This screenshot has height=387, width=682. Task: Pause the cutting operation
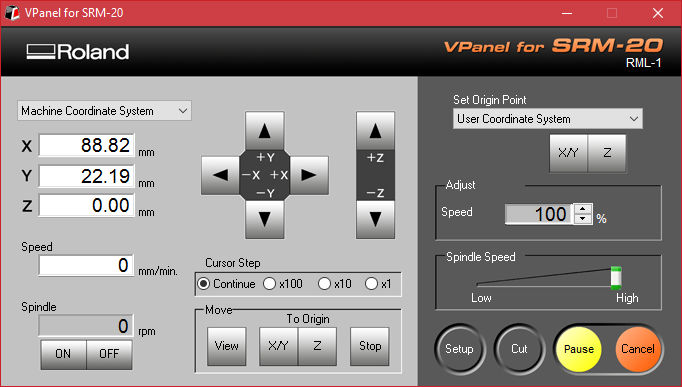click(578, 349)
